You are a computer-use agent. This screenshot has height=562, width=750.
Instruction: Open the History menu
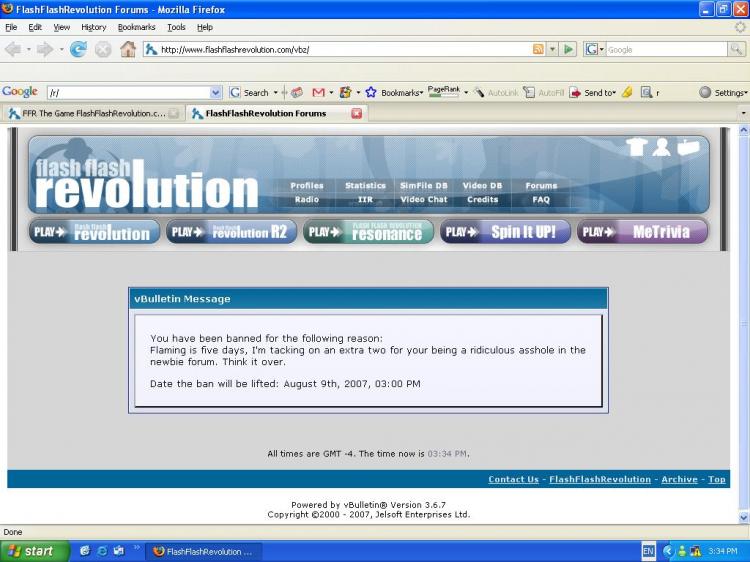tap(94, 27)
